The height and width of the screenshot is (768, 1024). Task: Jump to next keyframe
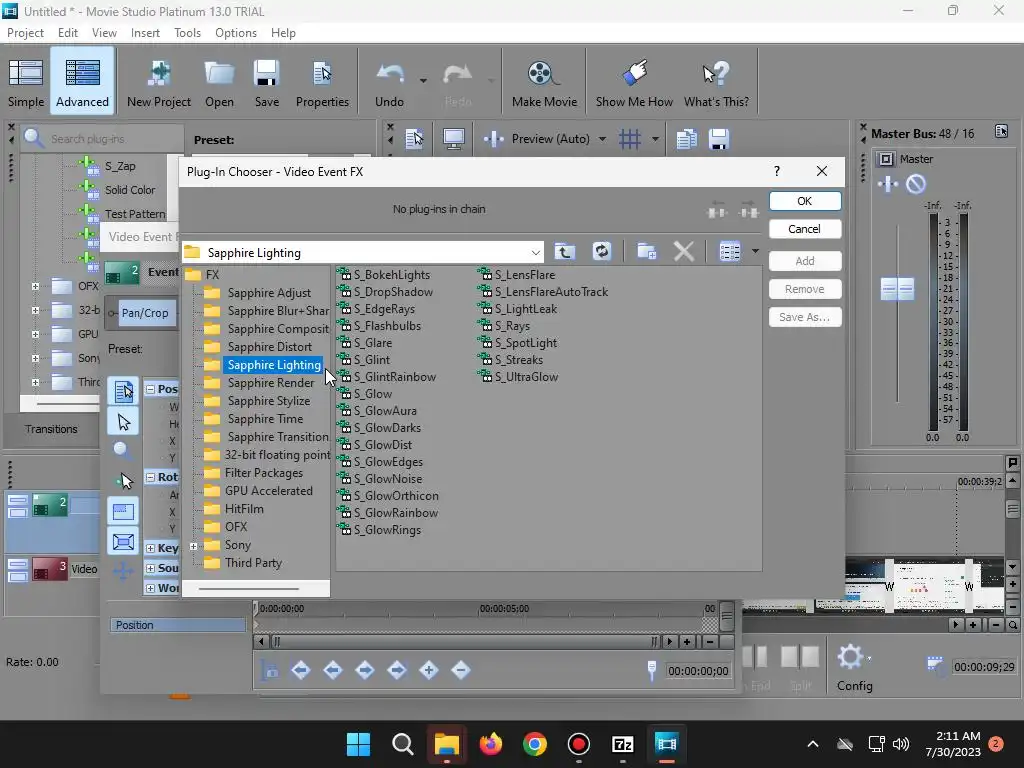(364, 670)
